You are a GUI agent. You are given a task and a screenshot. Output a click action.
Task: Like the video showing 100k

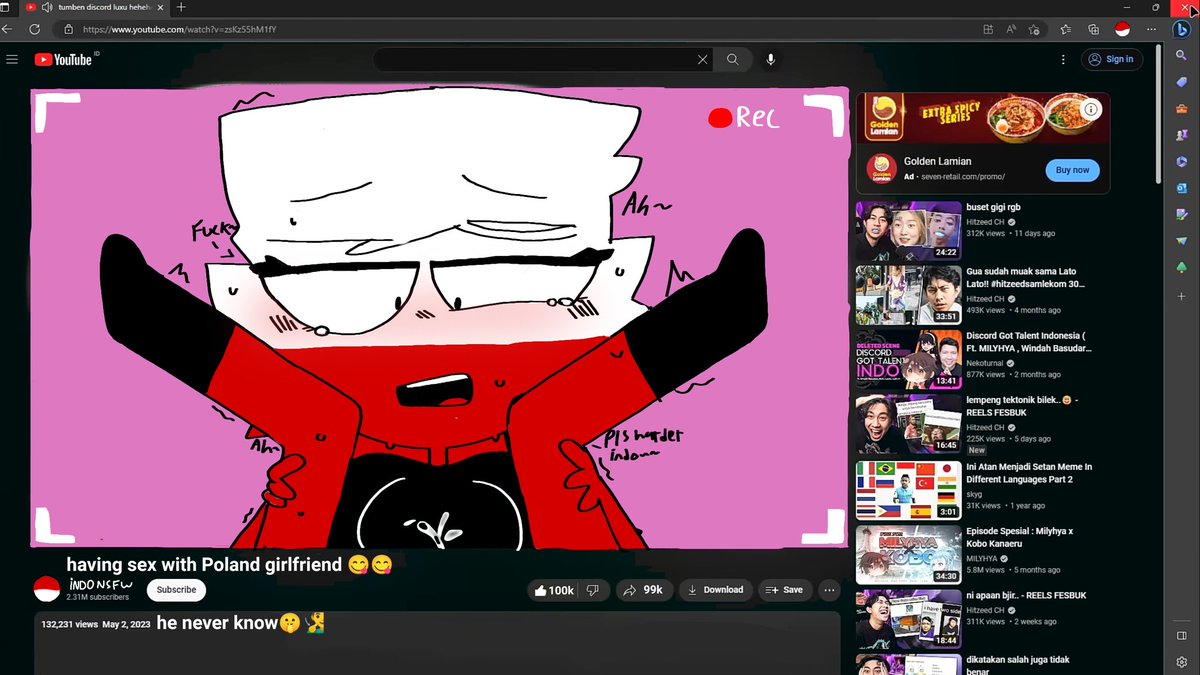553,590
